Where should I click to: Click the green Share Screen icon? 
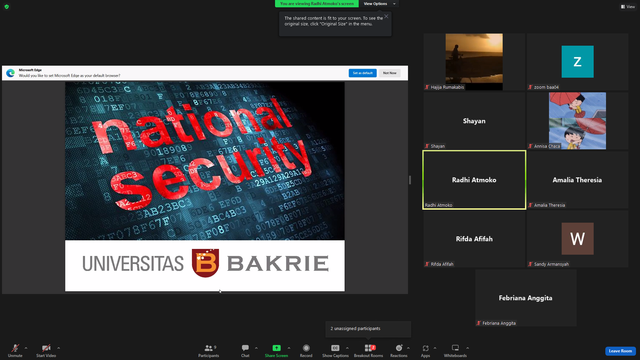[276, 348]
